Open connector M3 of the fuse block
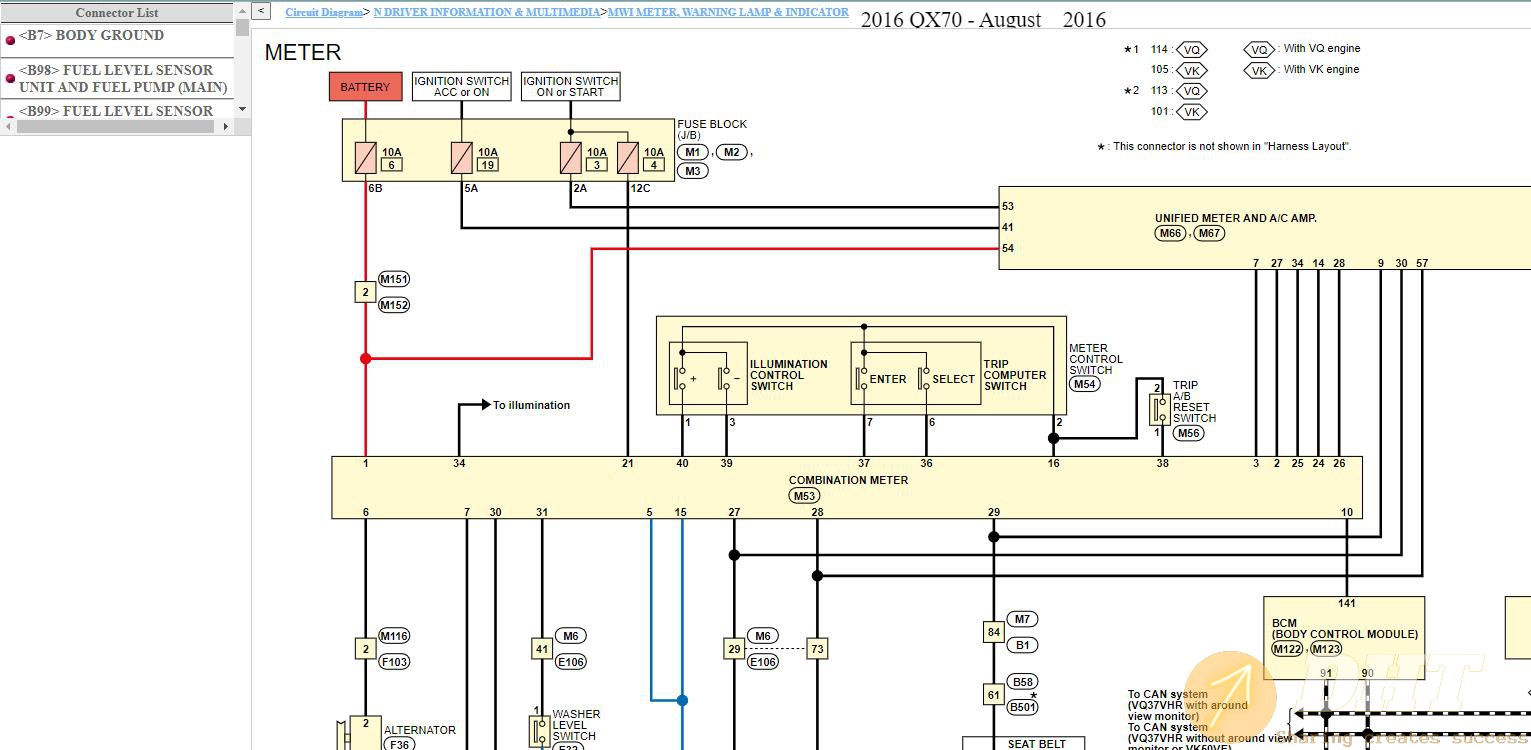Screen dimensions: 1531x750 tap(692, 171)
